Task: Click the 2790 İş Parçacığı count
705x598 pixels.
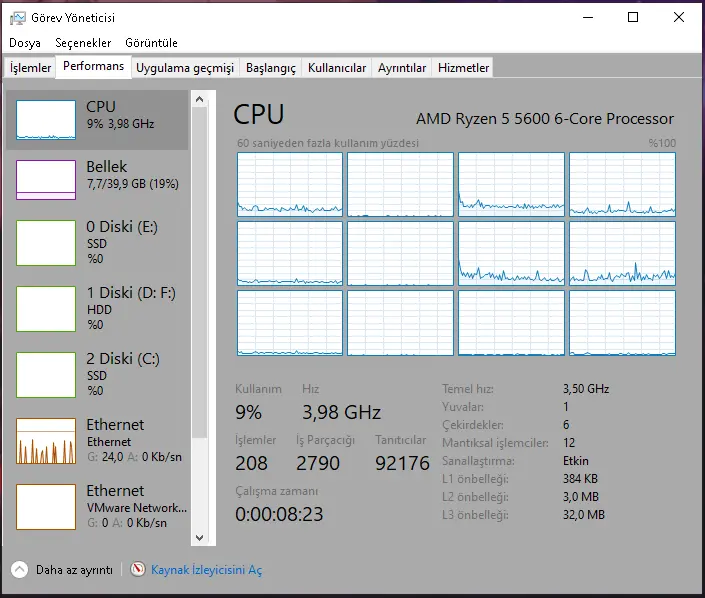Action: pos(317,463)
